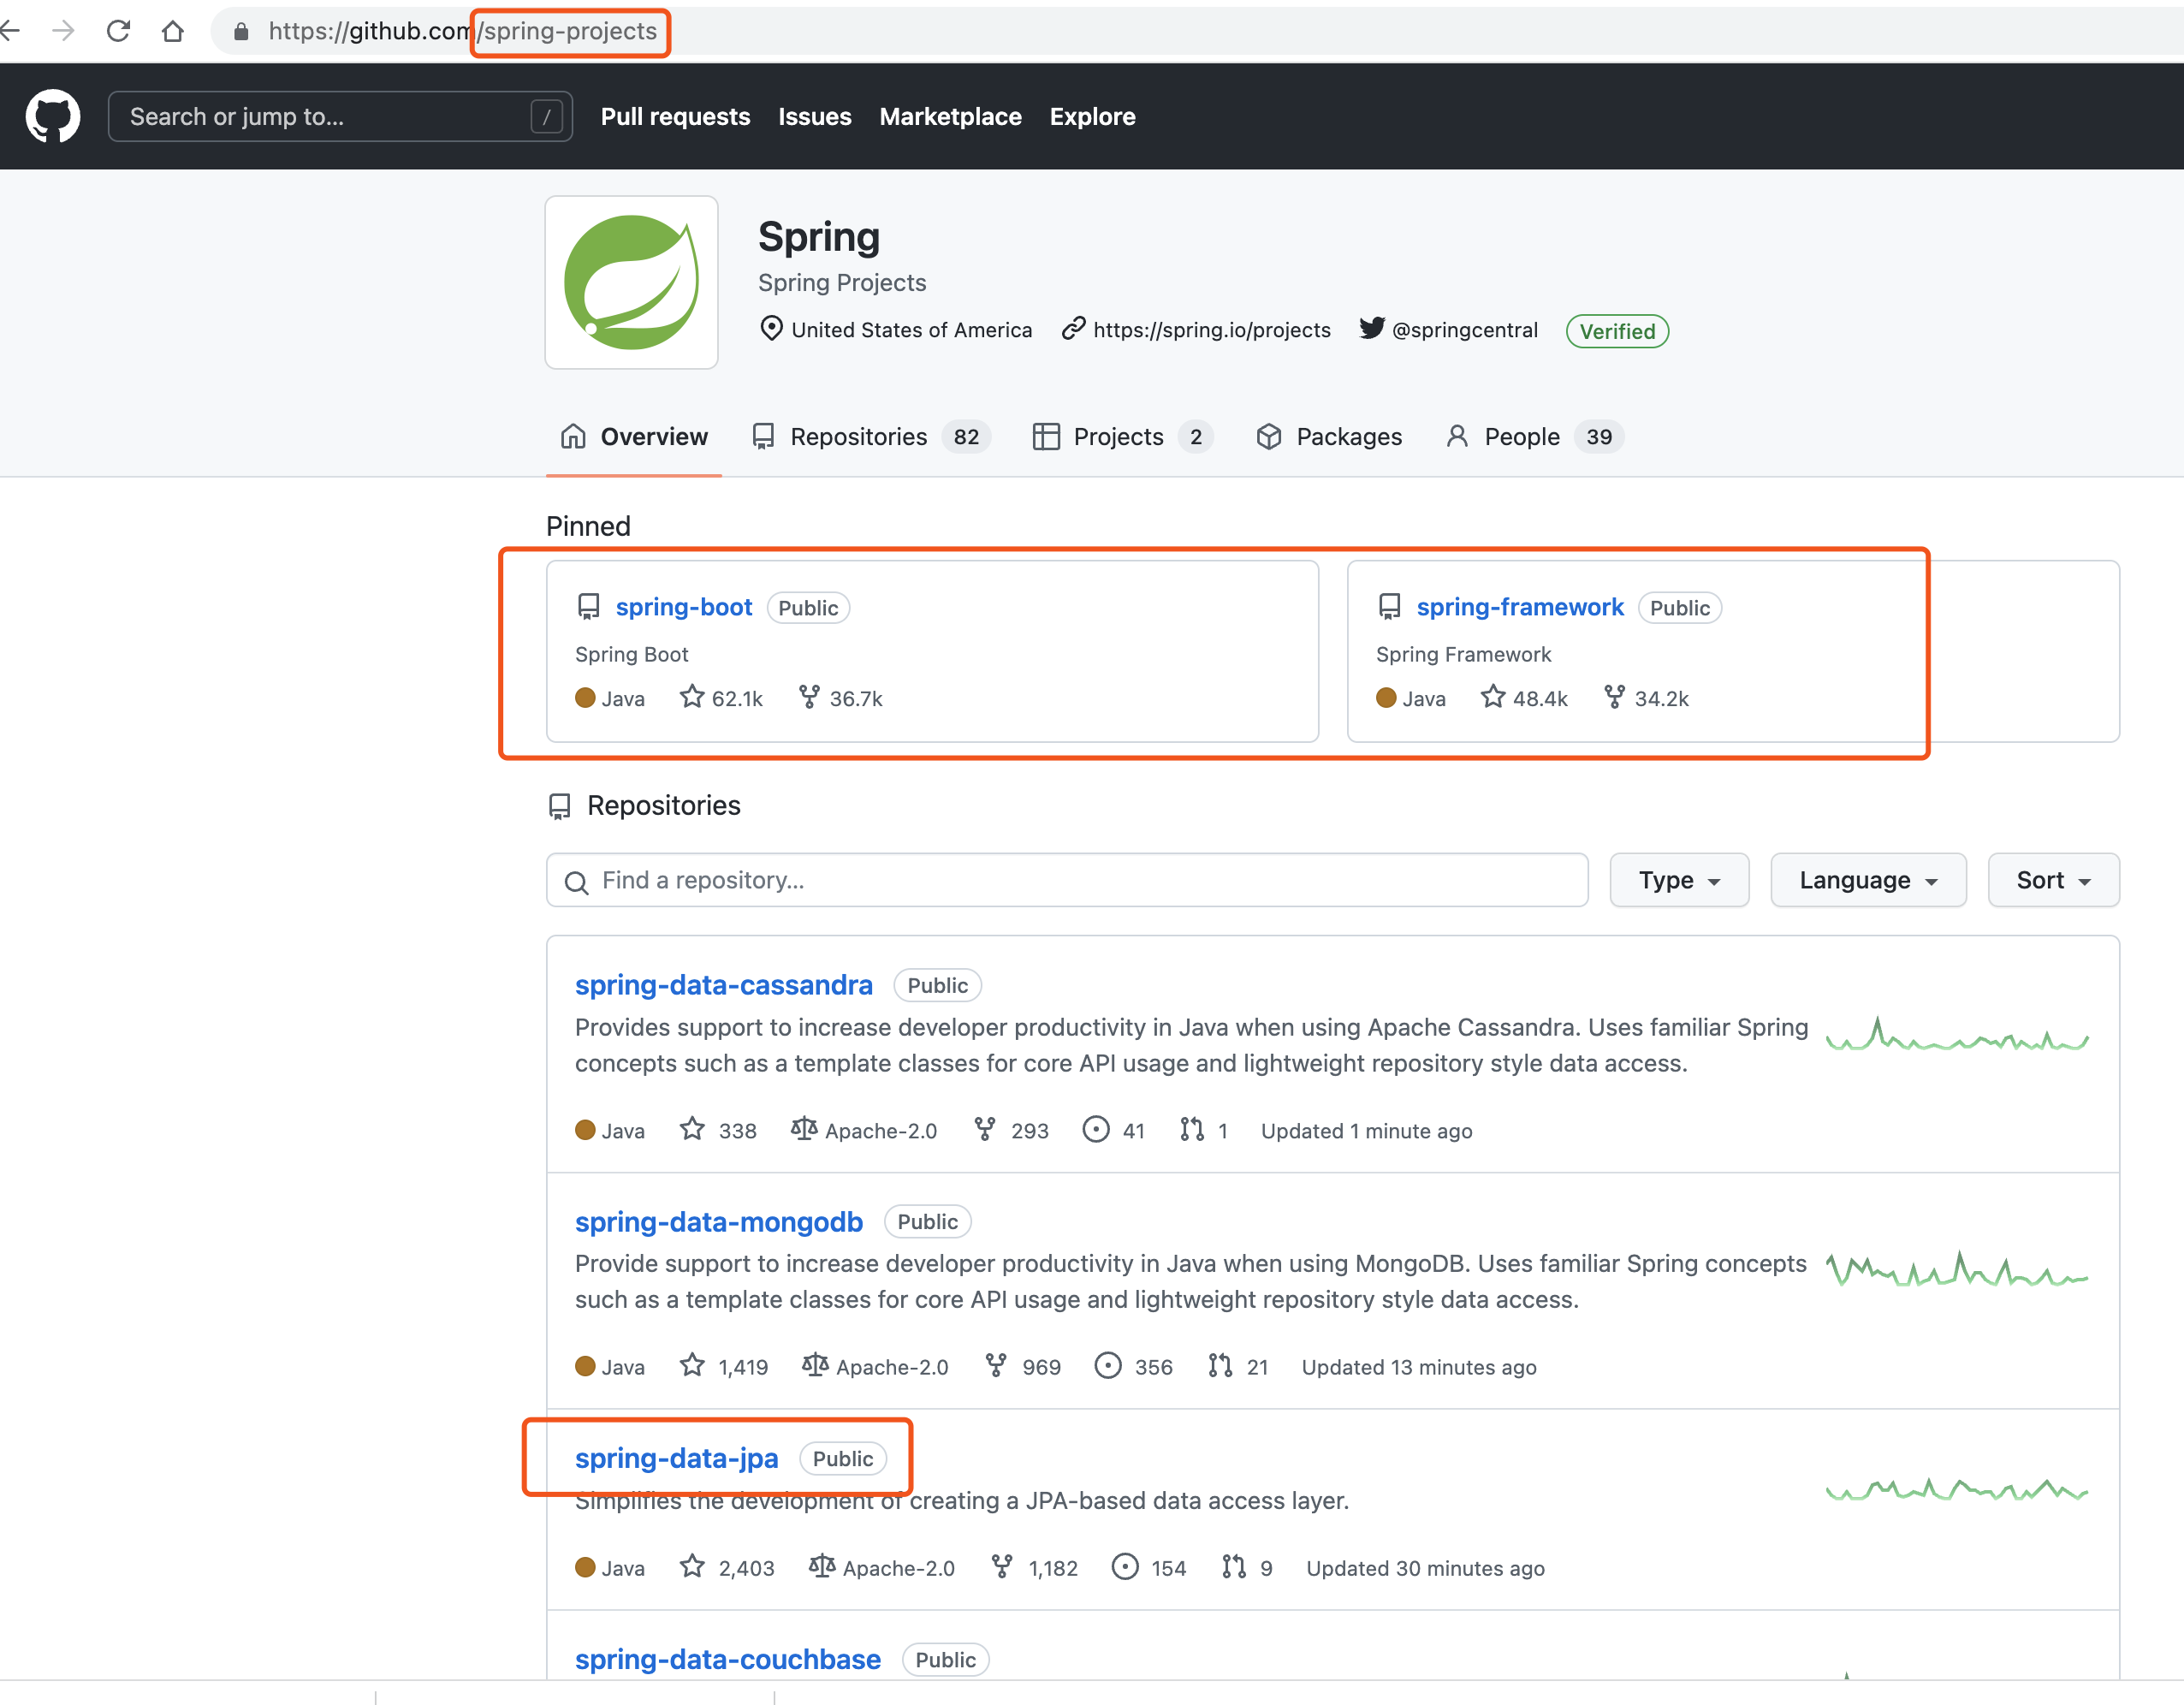This screenshot has height=1705, width=2184.
Task: Switch to the Projects tab
Action: [x=1123, y=437]
